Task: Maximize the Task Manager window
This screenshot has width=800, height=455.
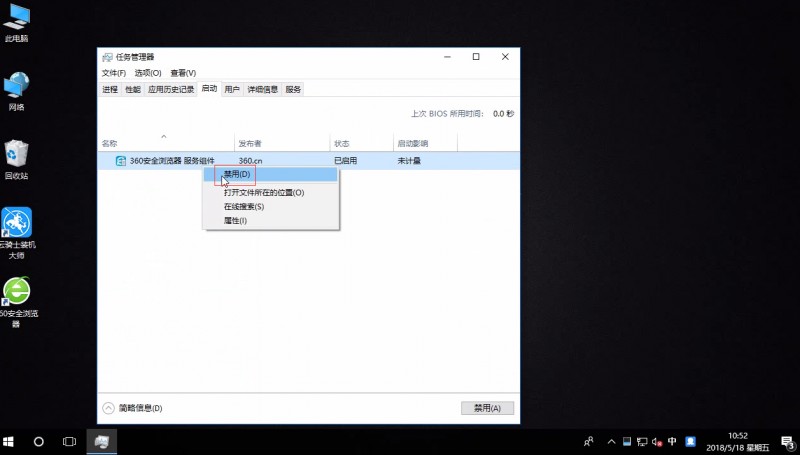Action: coord(476,57)
